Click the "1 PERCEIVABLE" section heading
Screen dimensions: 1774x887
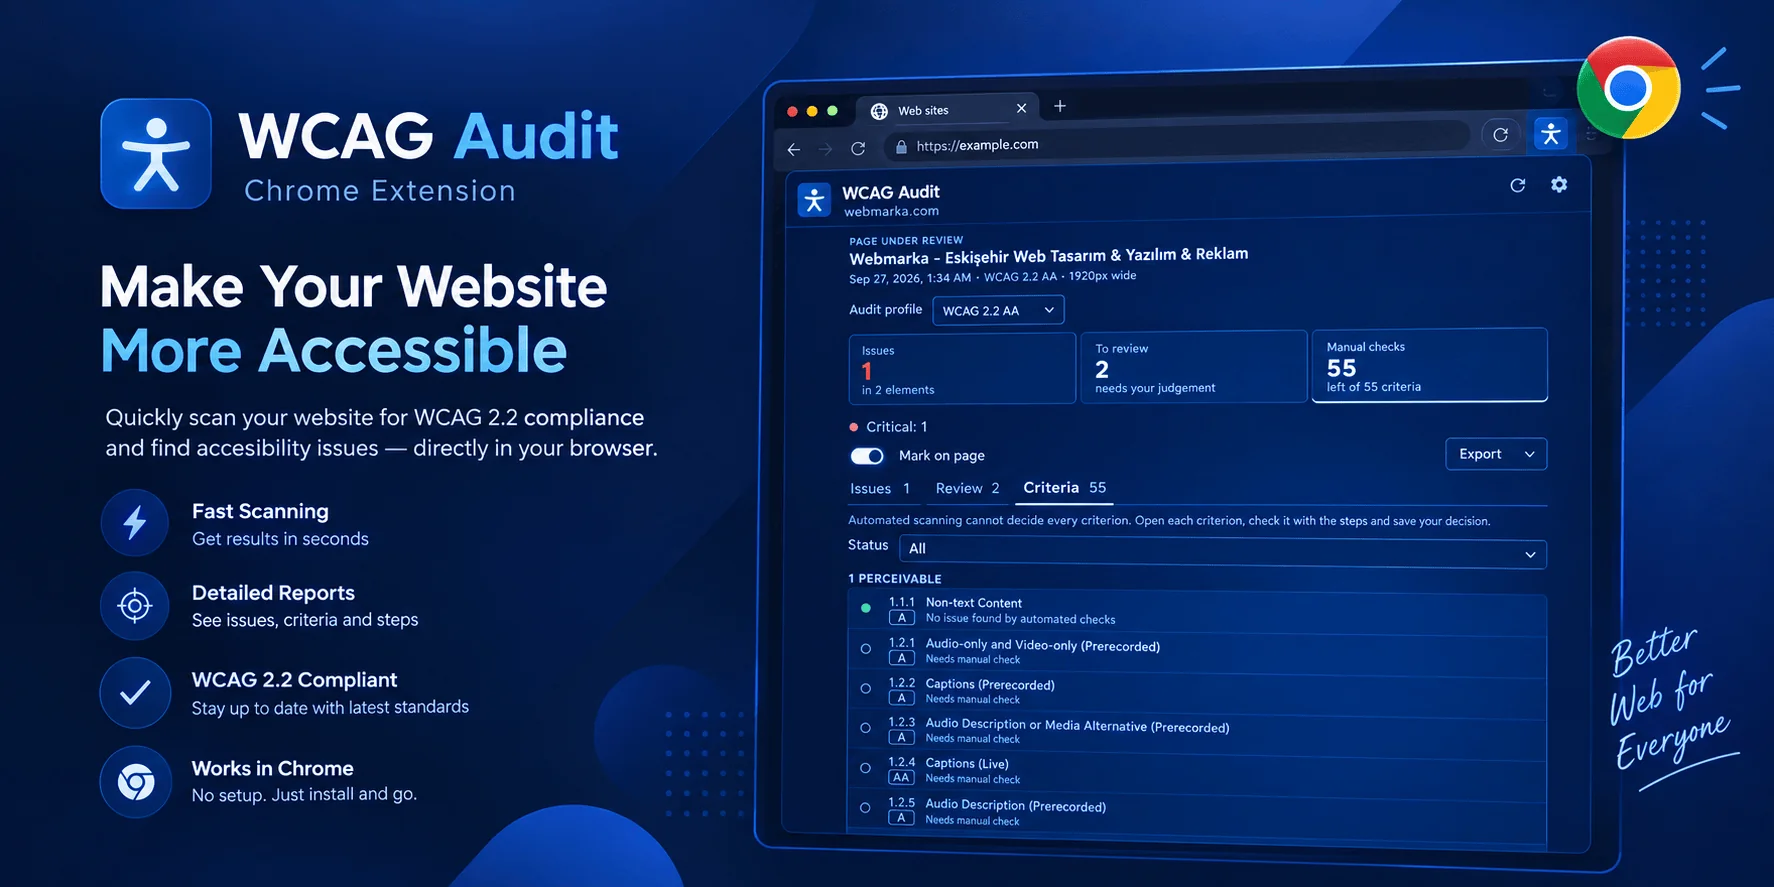coord(895,579)
